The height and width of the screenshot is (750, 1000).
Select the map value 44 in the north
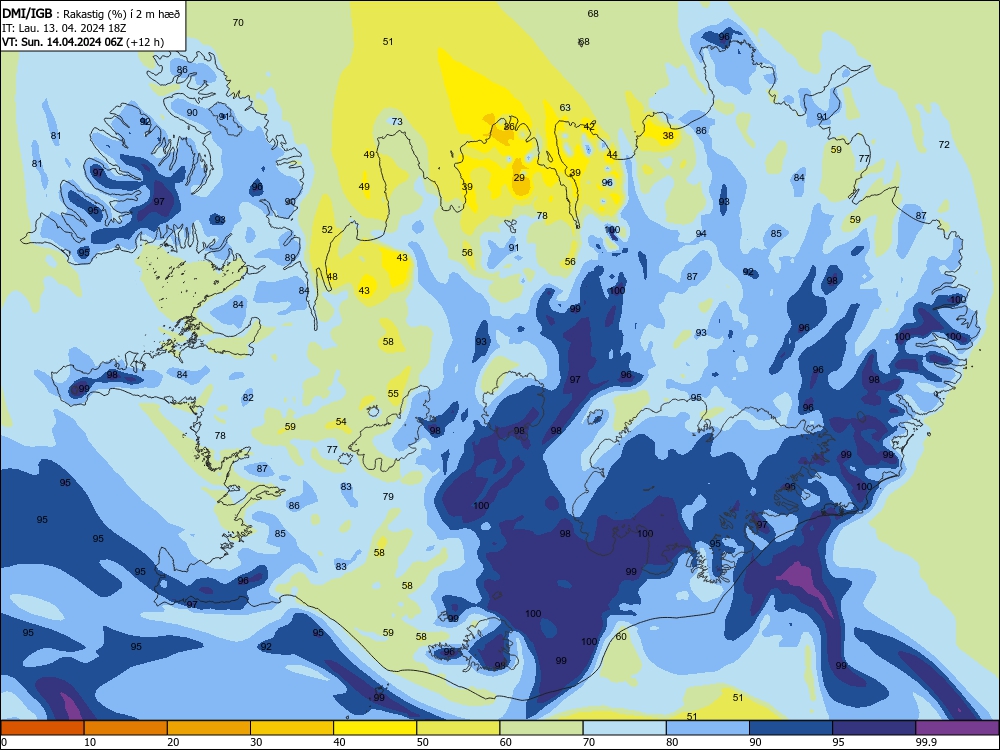coord(612,154)
